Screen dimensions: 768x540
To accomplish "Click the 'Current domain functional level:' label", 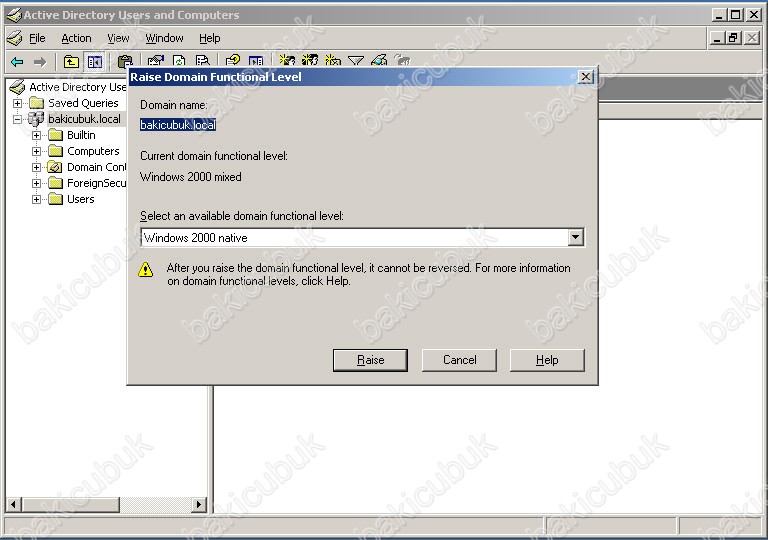I will click(x=214, y=156).
